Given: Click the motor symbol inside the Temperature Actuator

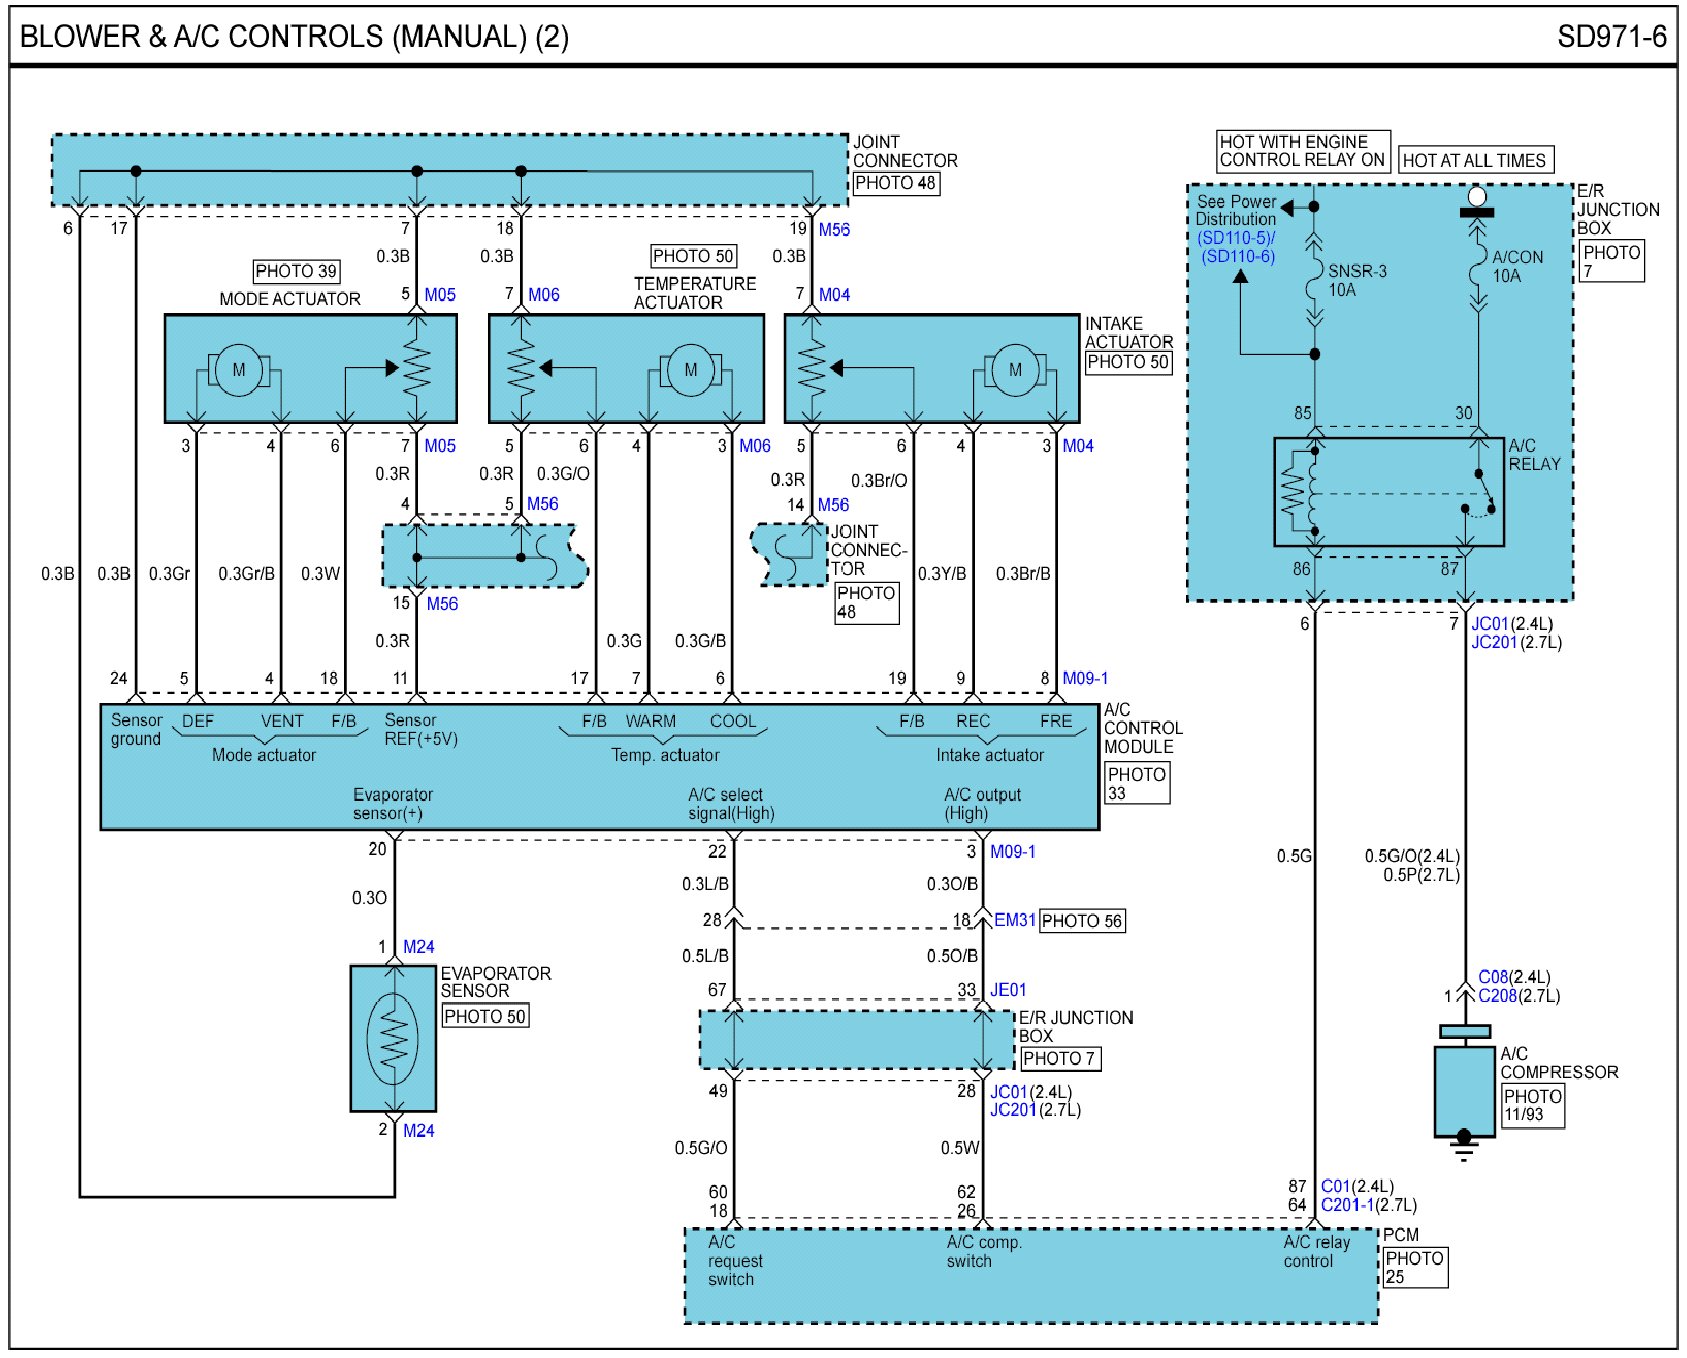Looking at the screenshot, I should pos(690,370).
